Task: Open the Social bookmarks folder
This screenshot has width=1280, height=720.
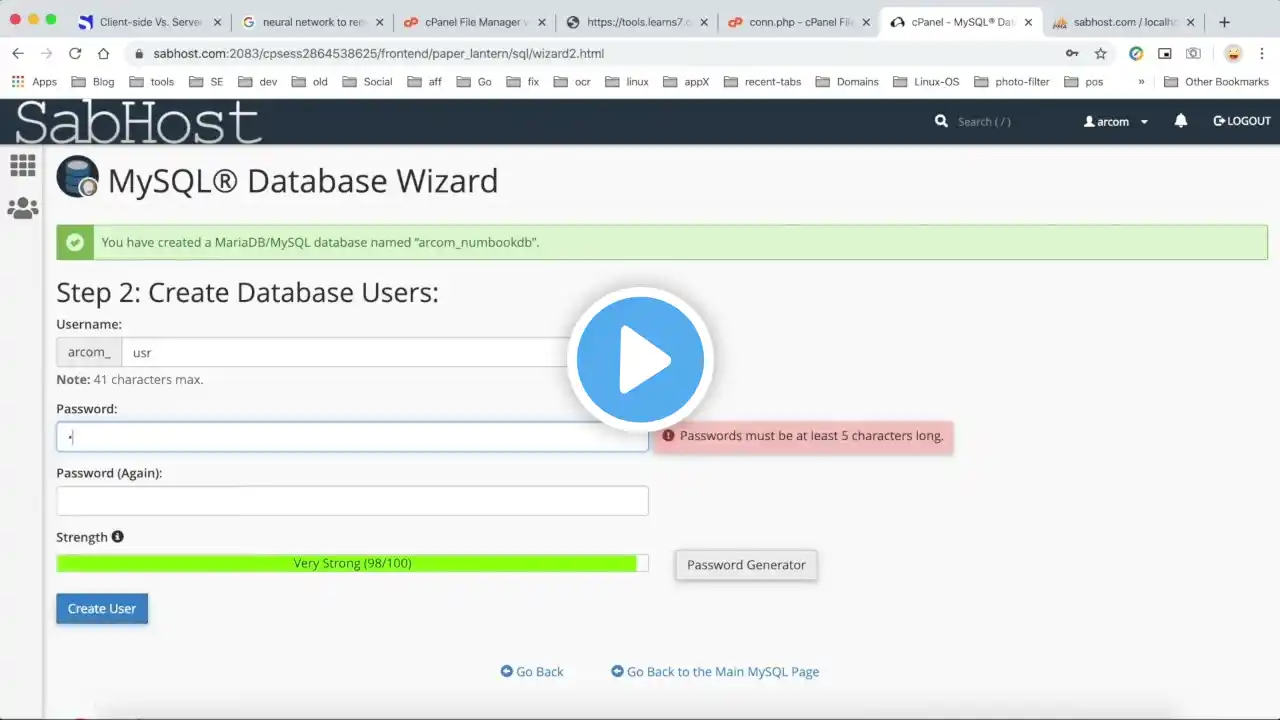Action: [367, 82]
